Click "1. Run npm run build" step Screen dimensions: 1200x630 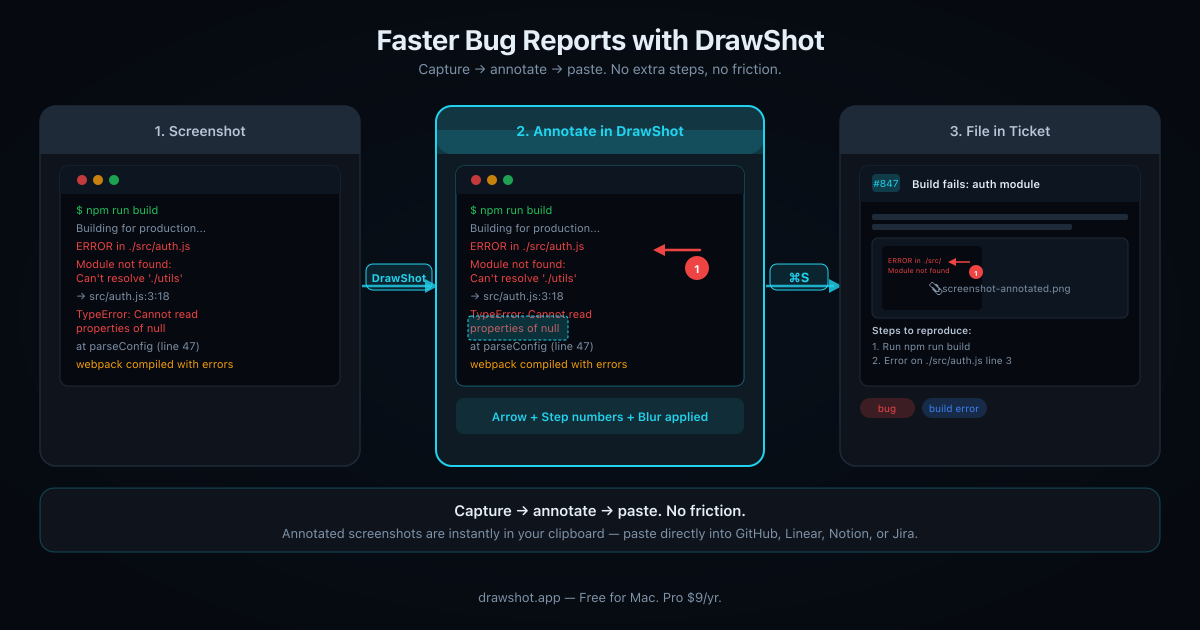(921, 346)
